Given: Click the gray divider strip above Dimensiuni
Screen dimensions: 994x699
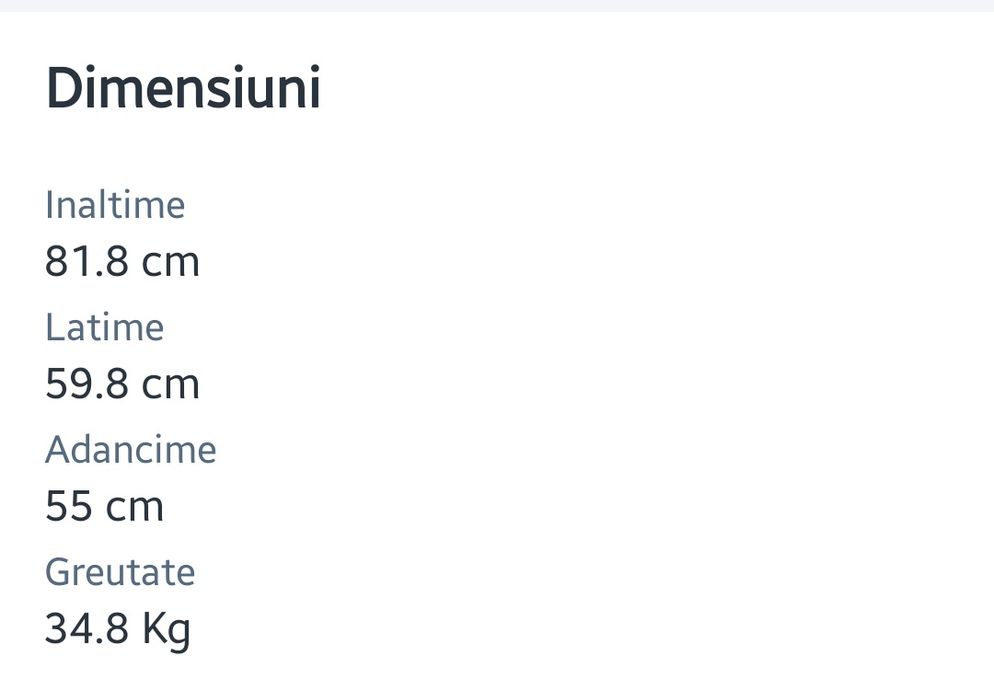Looking at the screenshot, I should point(497,5).
